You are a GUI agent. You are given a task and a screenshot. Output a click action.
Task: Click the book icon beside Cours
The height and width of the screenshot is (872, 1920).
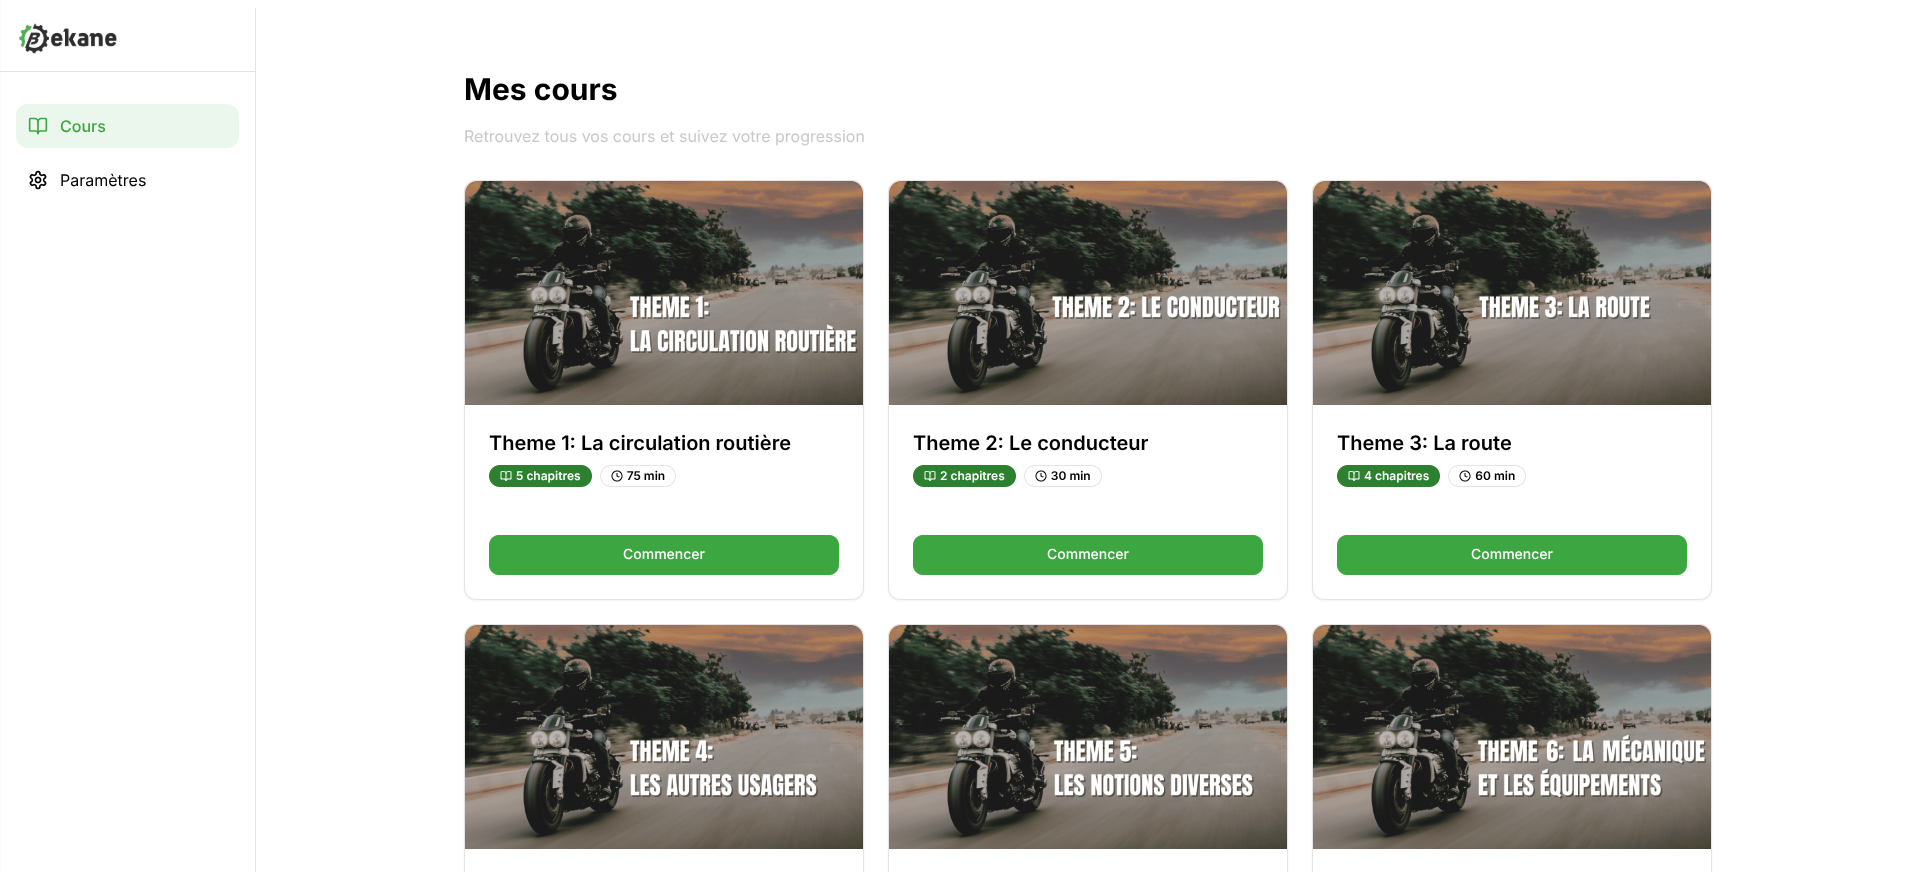pos(38,126)
